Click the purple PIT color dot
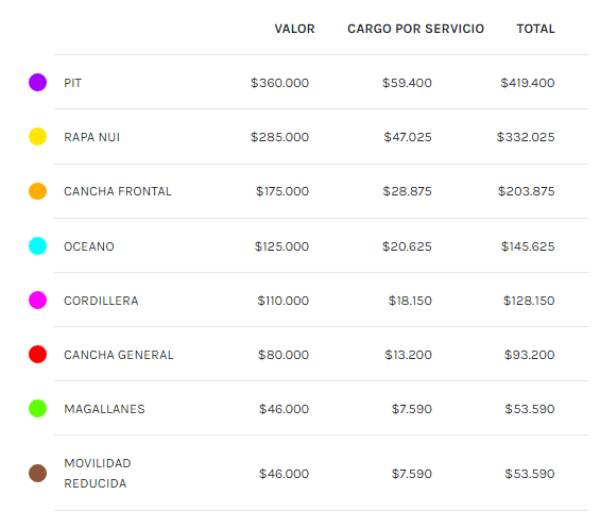Image resolution: width=600 pixels, height=512 pixels. tap(38, 83)
